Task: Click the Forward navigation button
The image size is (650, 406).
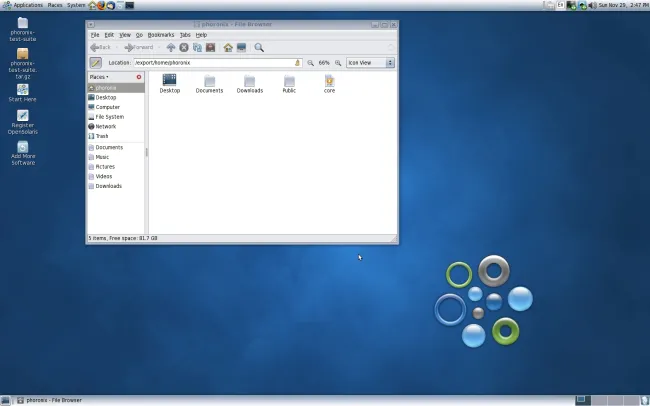Action: coord(139,47)
